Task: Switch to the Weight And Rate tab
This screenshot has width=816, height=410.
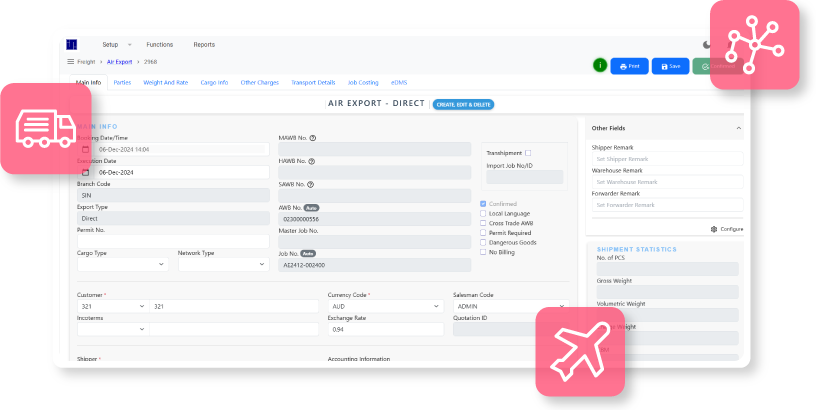Action: 166,82
